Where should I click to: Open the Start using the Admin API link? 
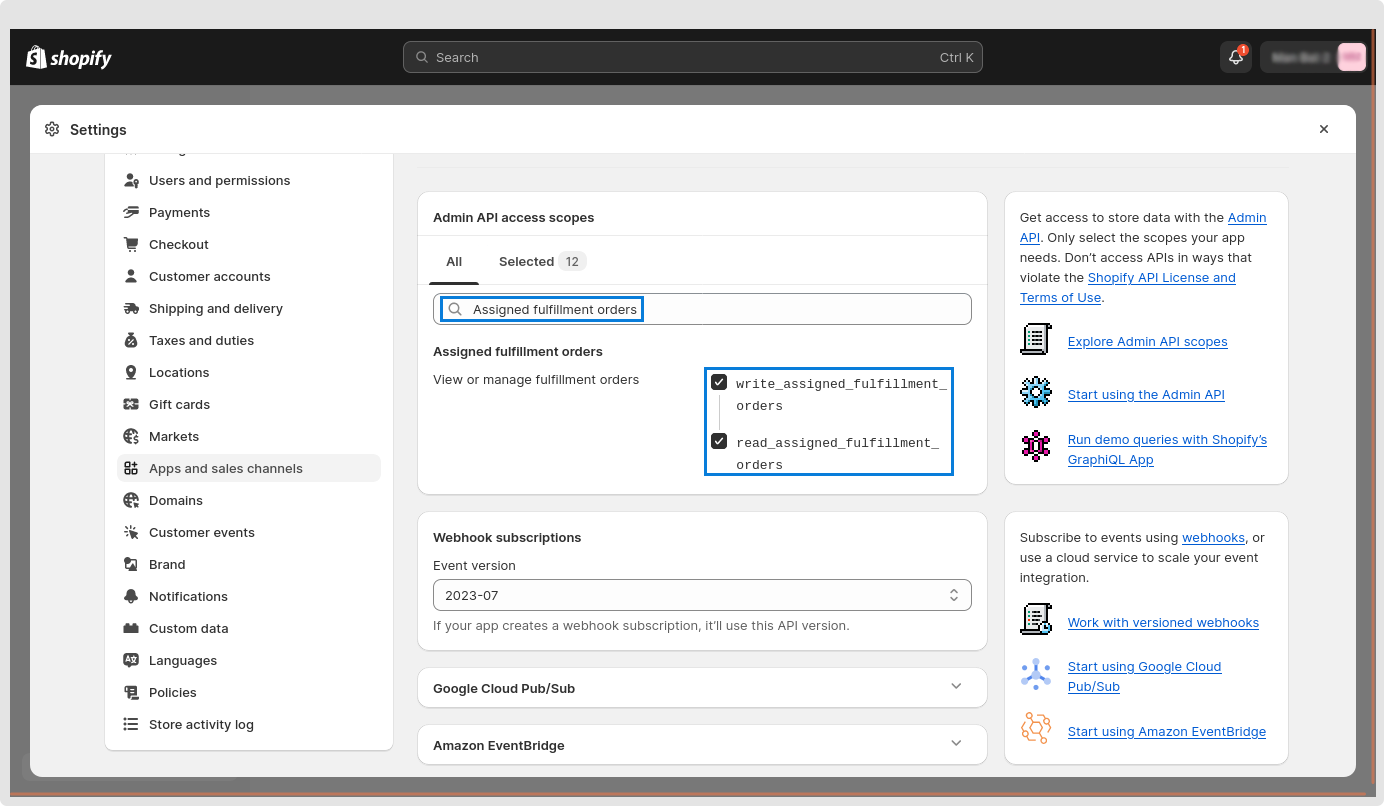[1146, 395]
